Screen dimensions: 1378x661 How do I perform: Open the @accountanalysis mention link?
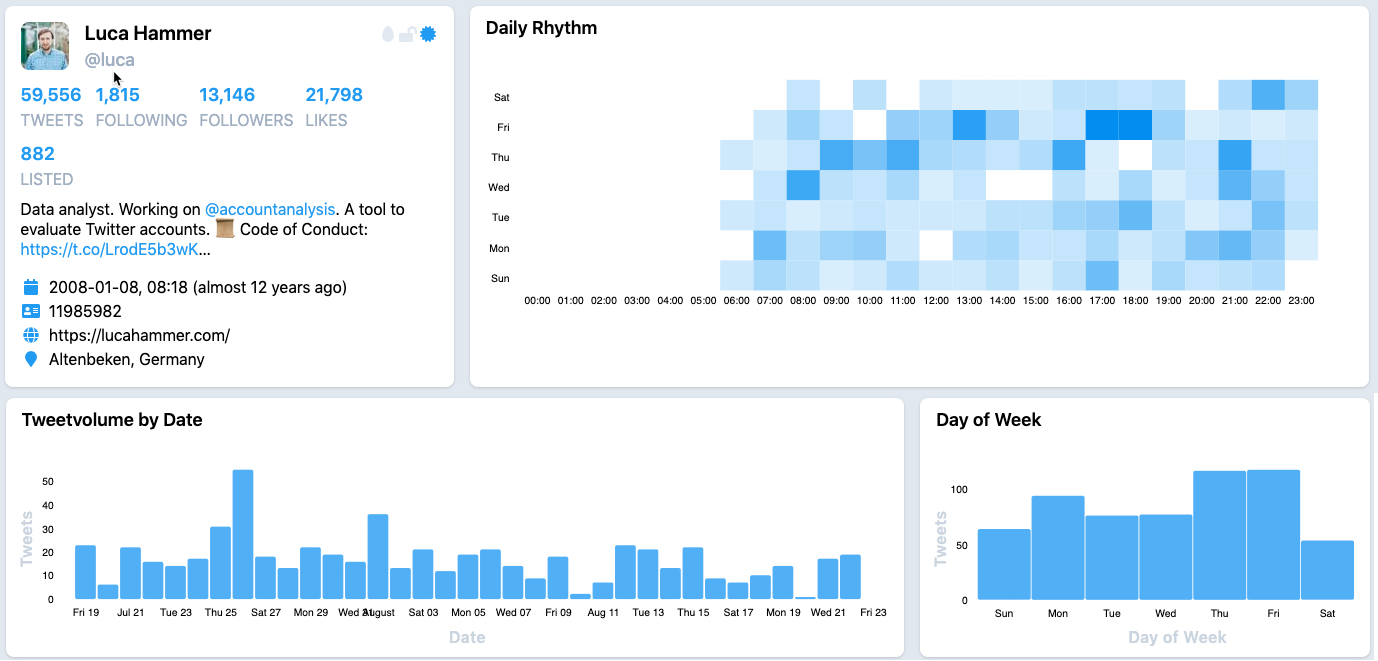(x=269, y=210)
